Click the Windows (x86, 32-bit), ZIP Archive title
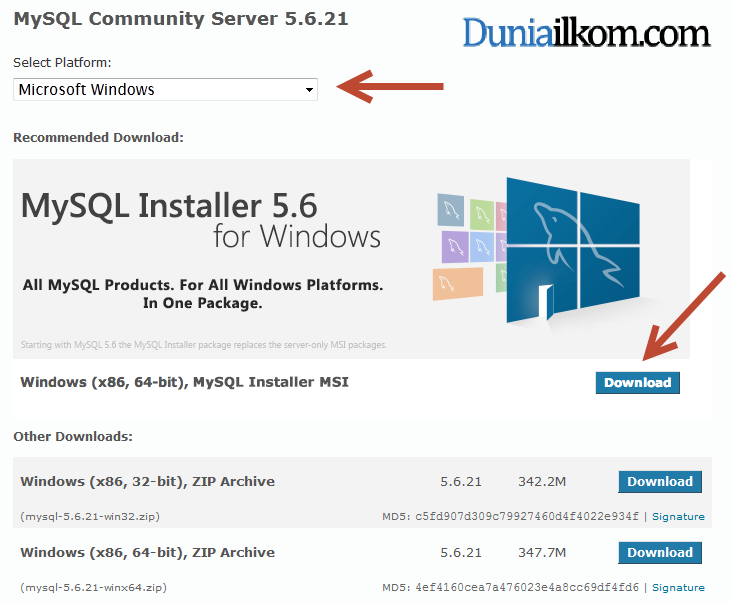The height and width of the screenshot is (602, 732). pos(148,482)
